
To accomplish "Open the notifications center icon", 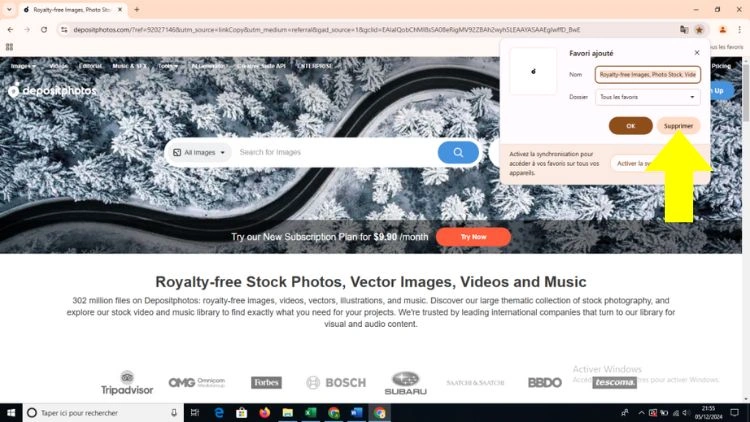I will (735, 412).
